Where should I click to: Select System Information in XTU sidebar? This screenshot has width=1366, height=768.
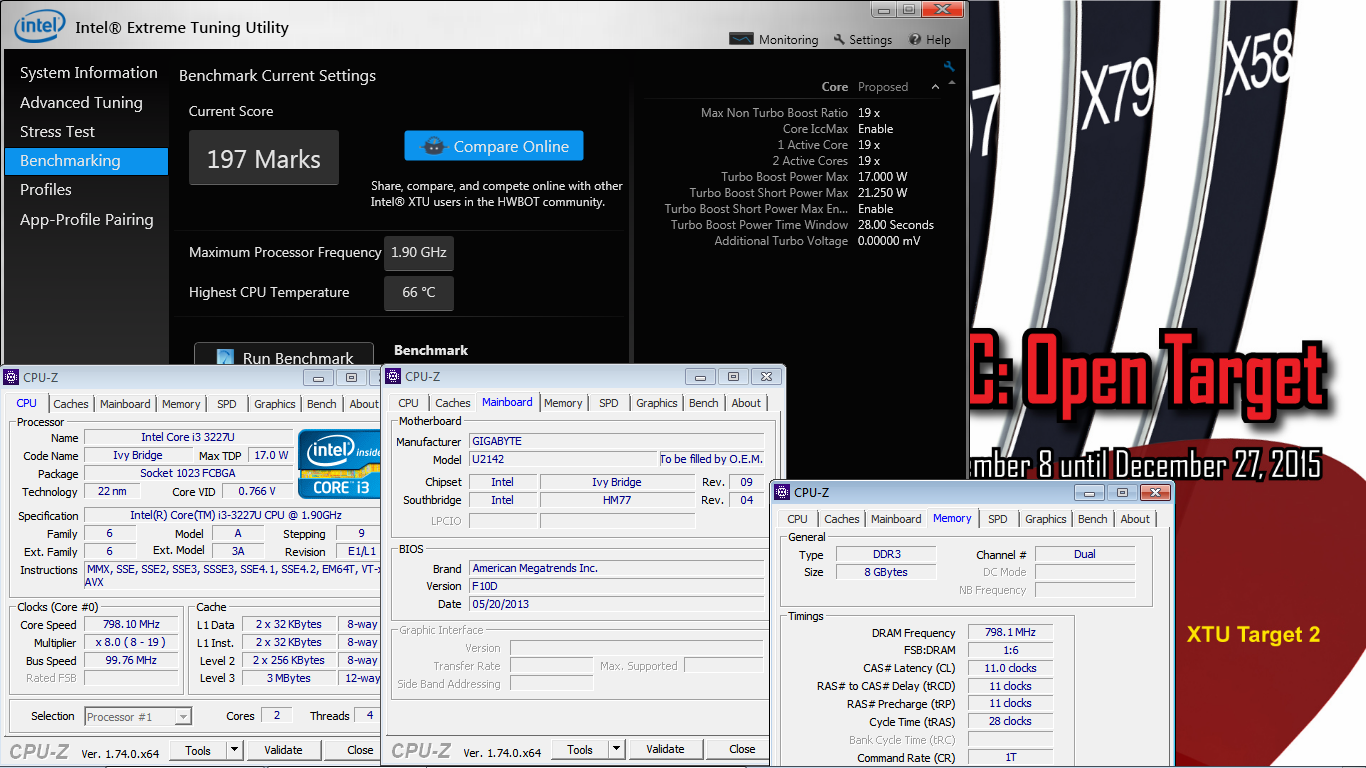click(x=89, y=73)
